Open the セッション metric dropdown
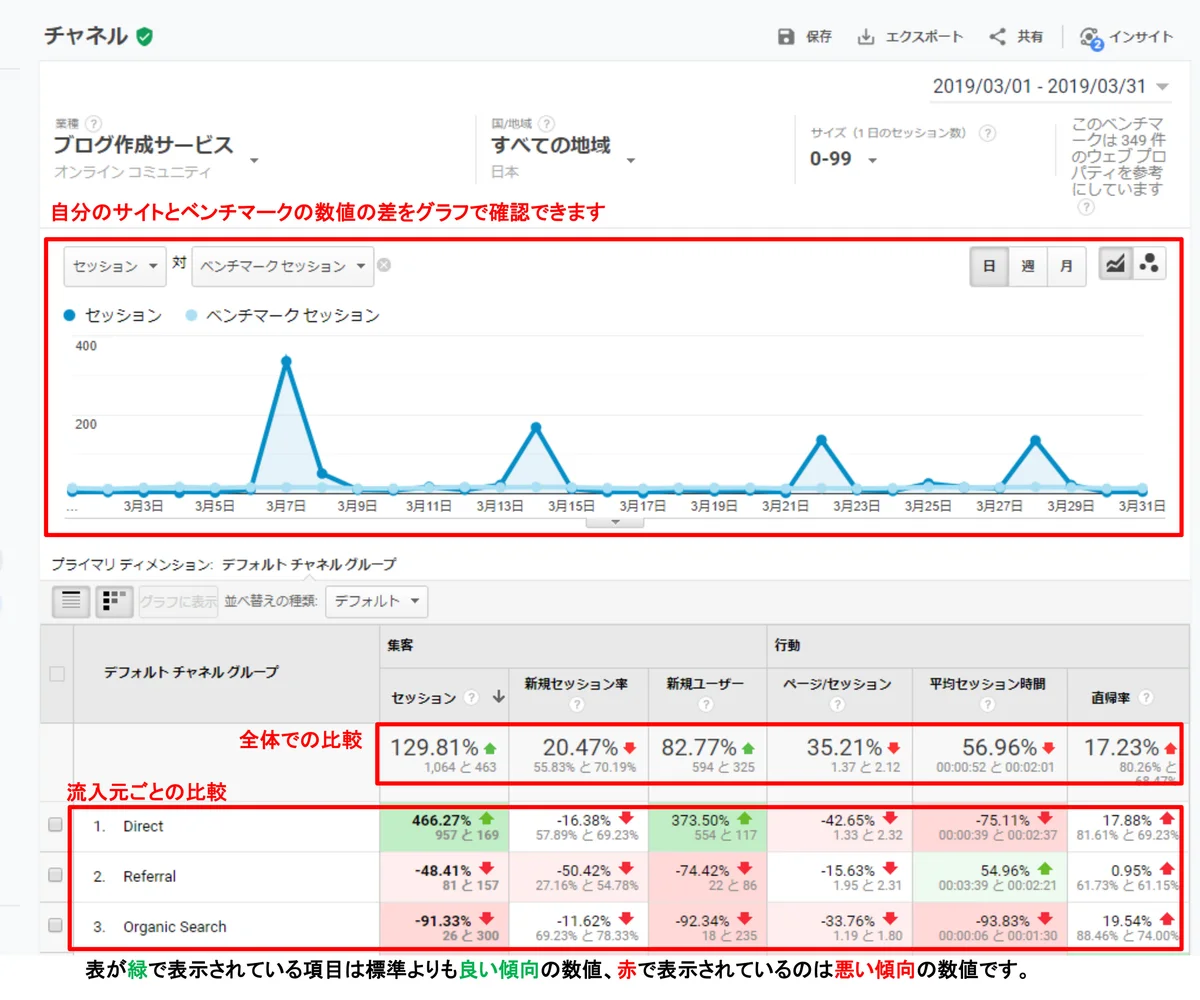 (x=114, y=266)
